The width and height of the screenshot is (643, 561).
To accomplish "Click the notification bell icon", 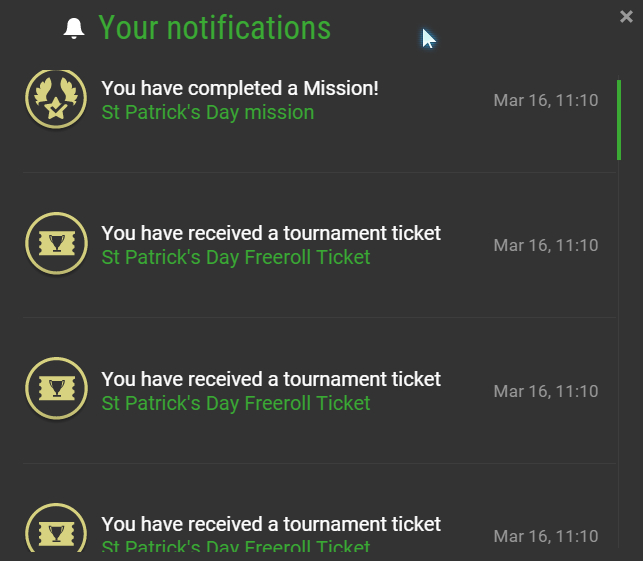I will point(74,28).
